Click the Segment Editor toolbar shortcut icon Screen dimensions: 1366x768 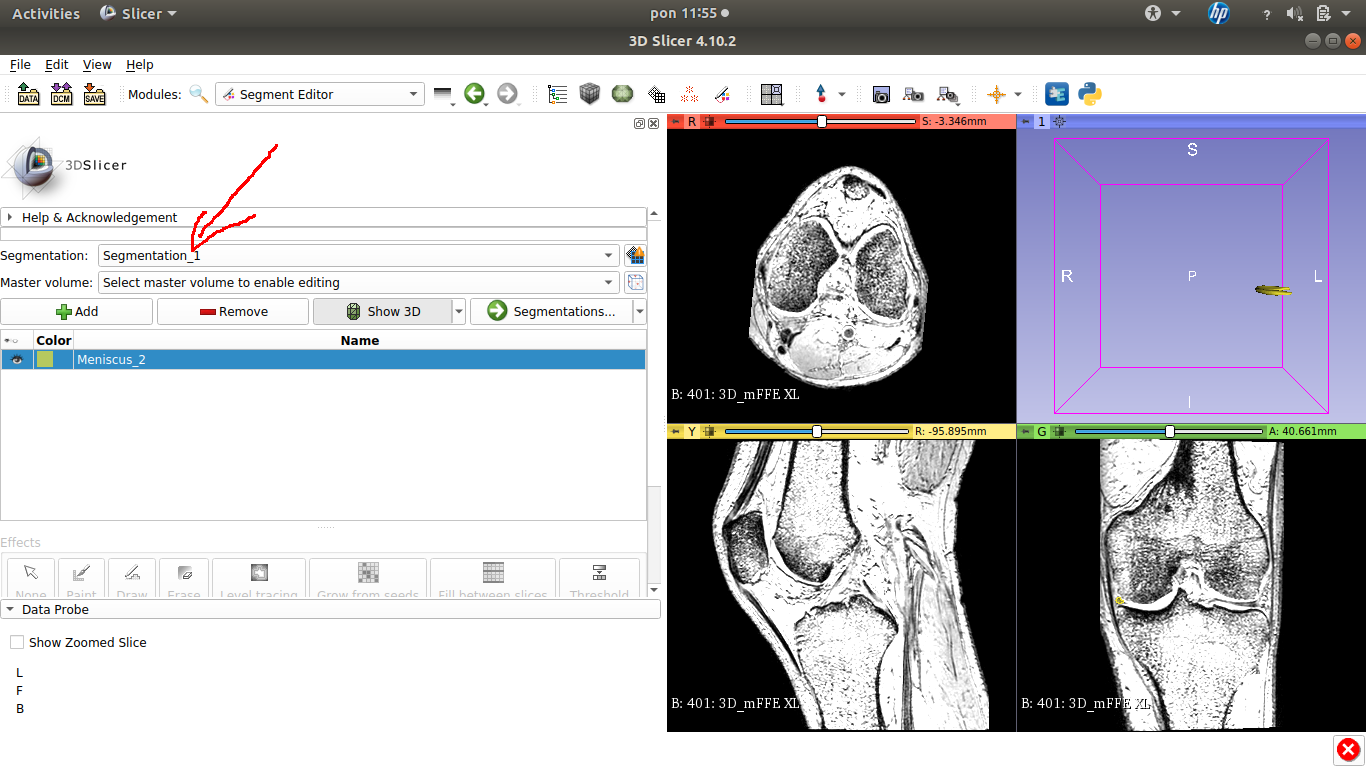click(722, 94)
